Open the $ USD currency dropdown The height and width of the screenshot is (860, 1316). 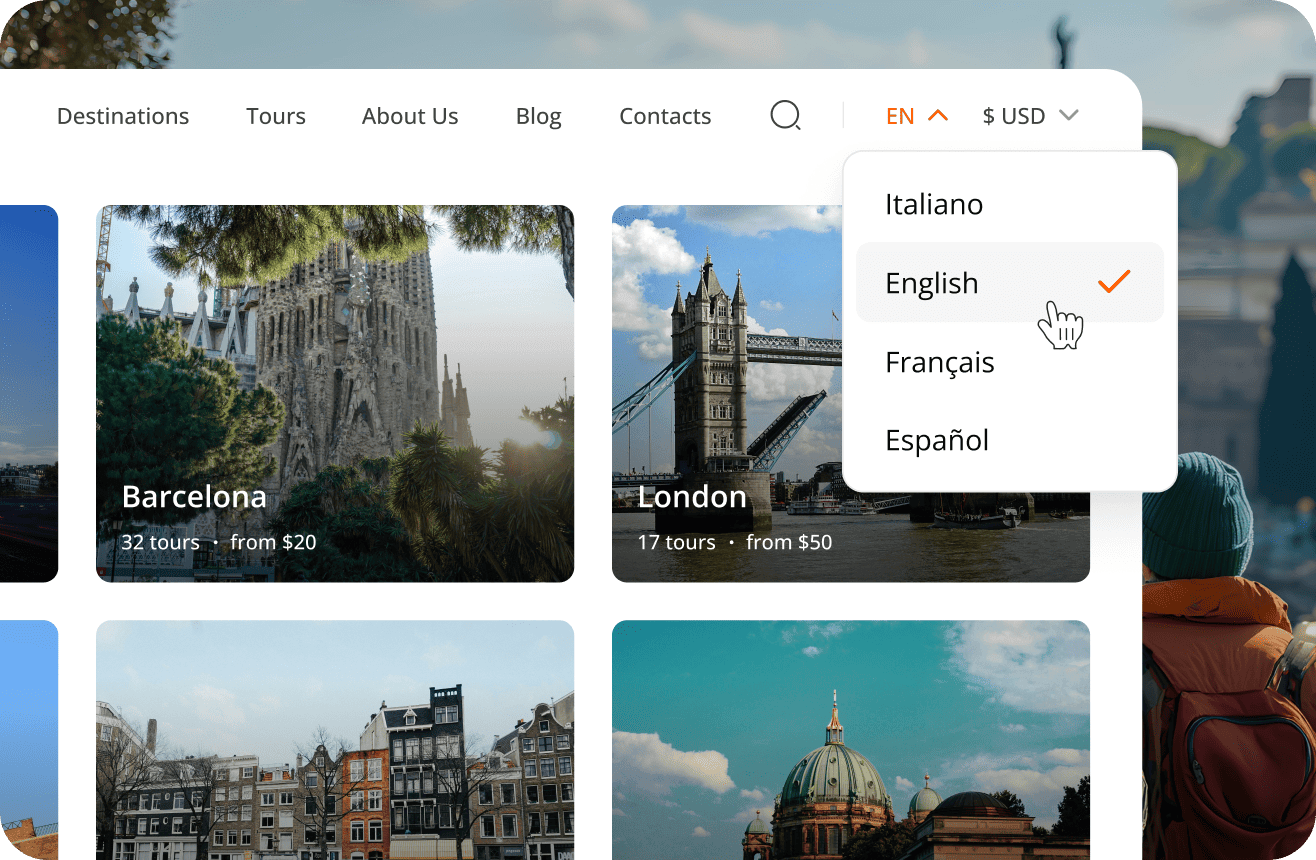coord(1014,116)
